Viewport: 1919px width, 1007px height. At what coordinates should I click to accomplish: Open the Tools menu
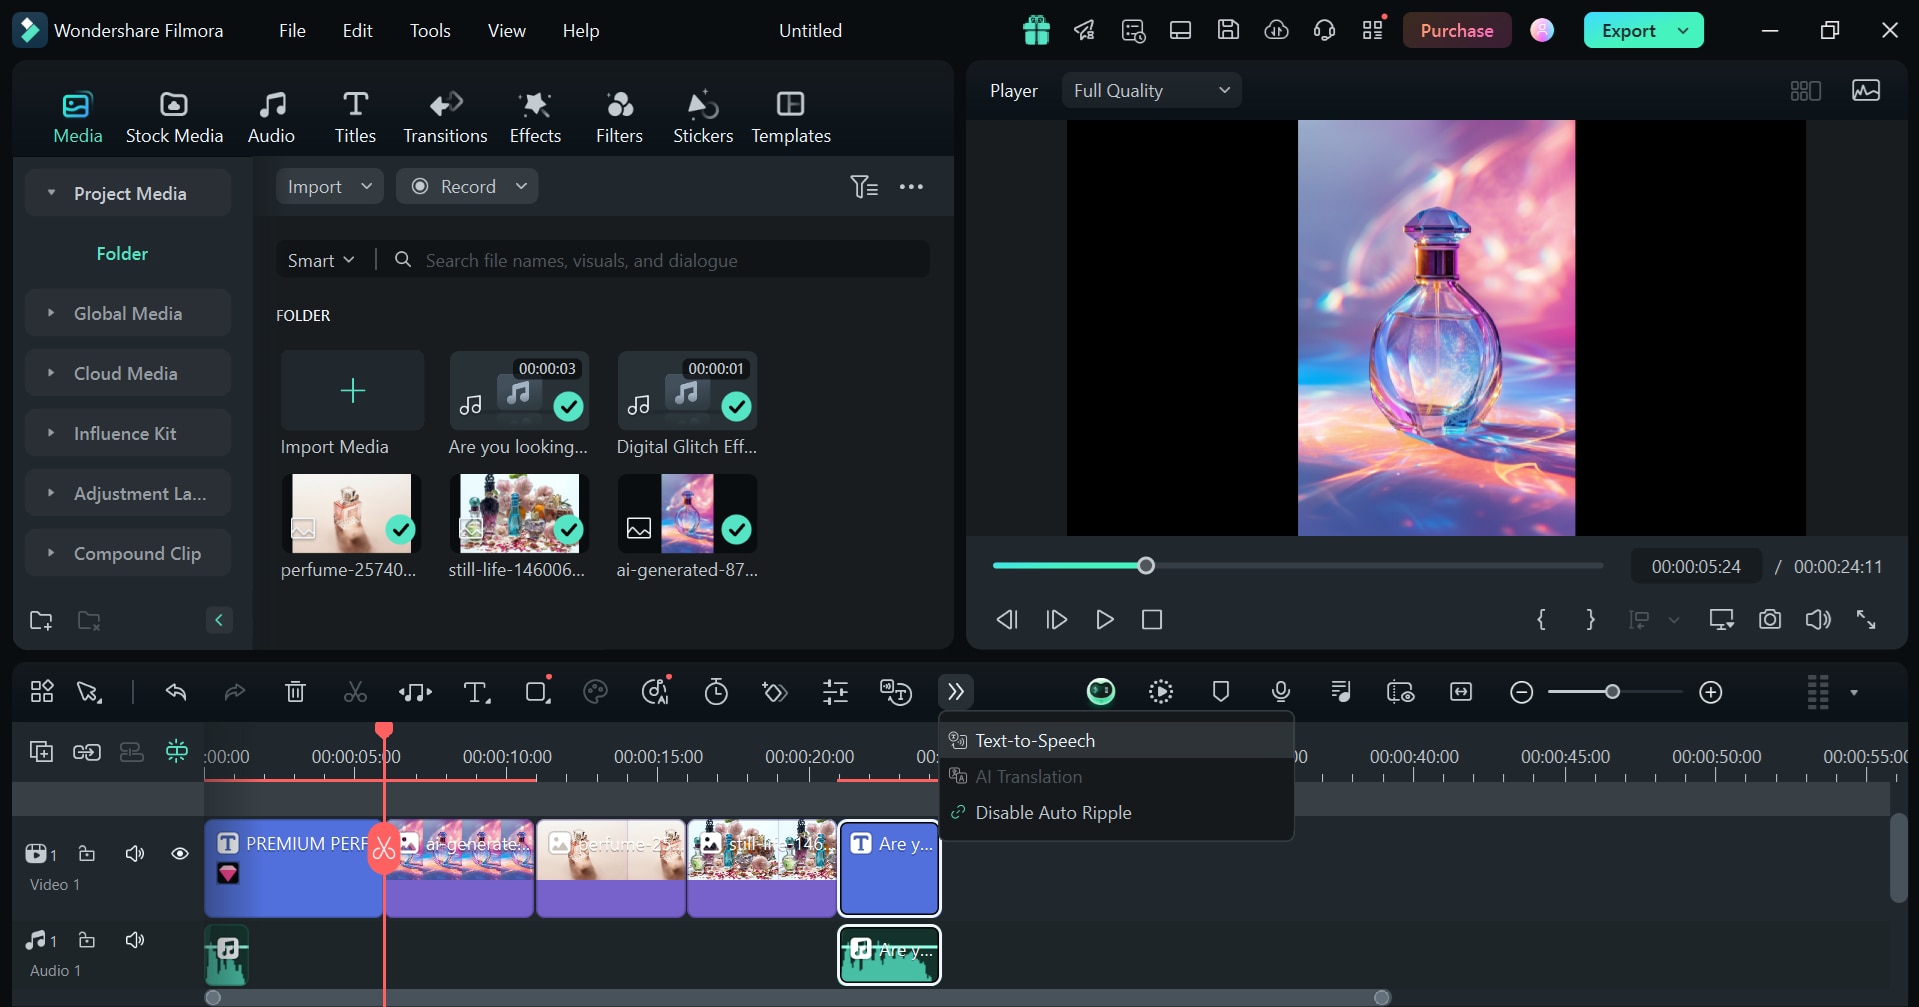[x=430, y=31]
